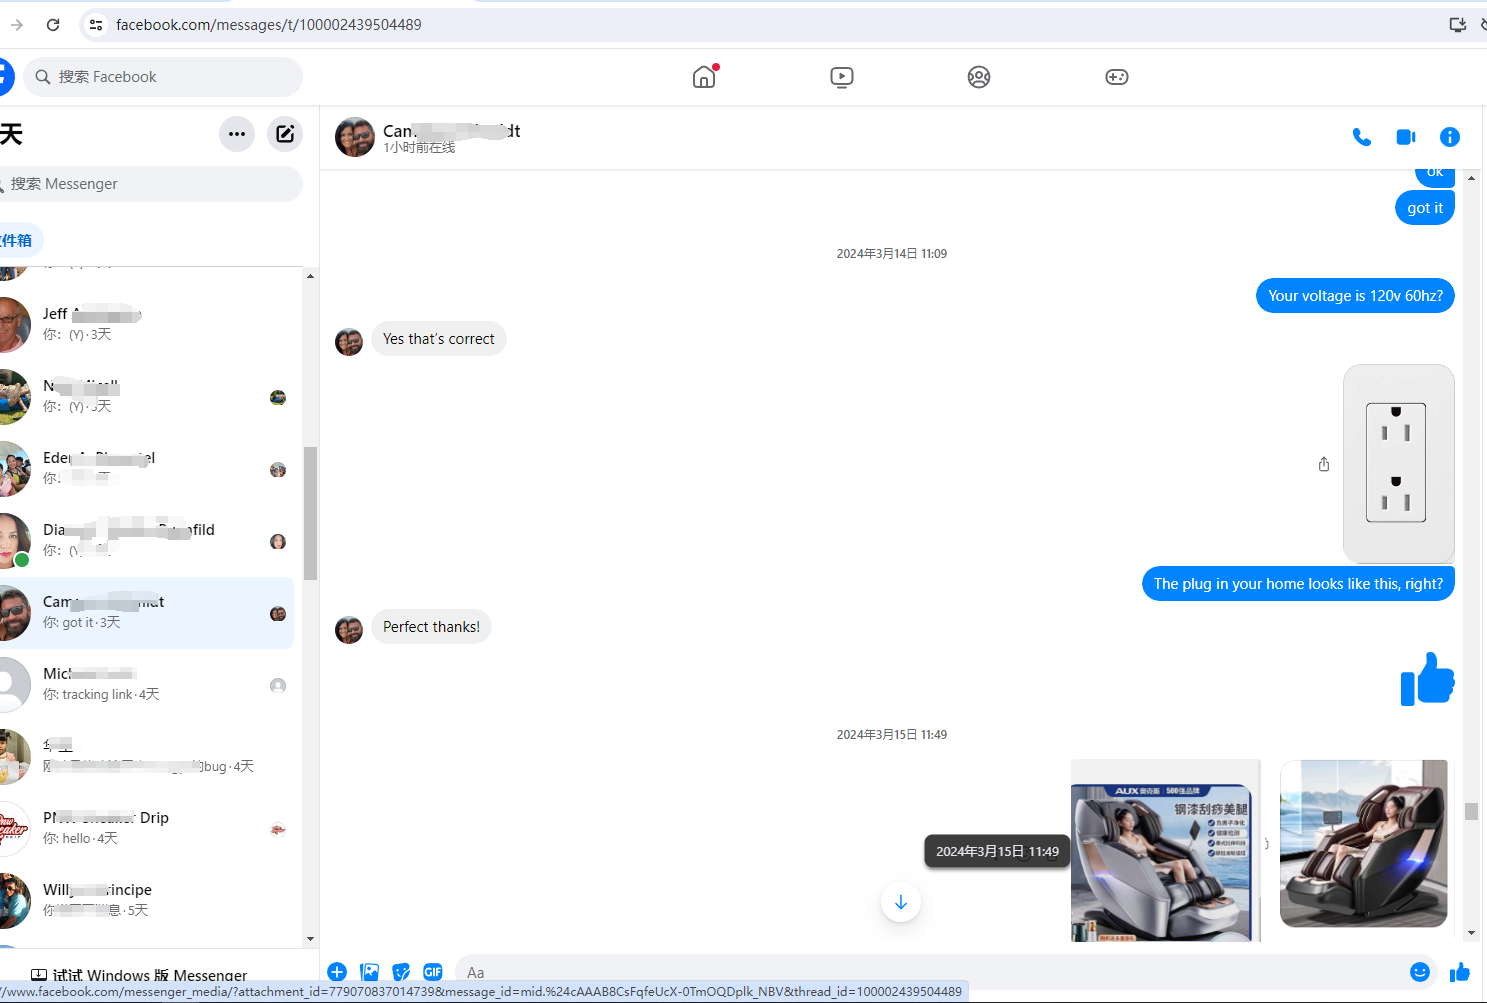Send a thumbs-up like in the composer
Image resolution: width=1487 pixels, height=1003 pixels.
(1460, 972)
